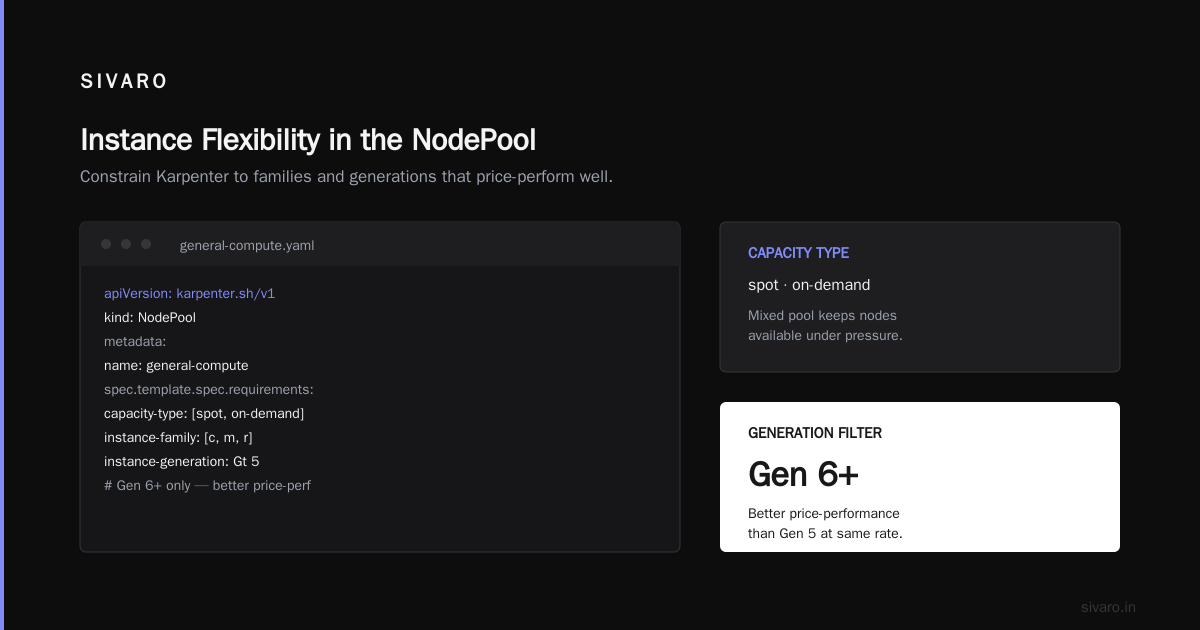Screen dimensions: 1200x630
Task: Click the 'Better price-performance' description text
Action: click(x=825, y=523)
